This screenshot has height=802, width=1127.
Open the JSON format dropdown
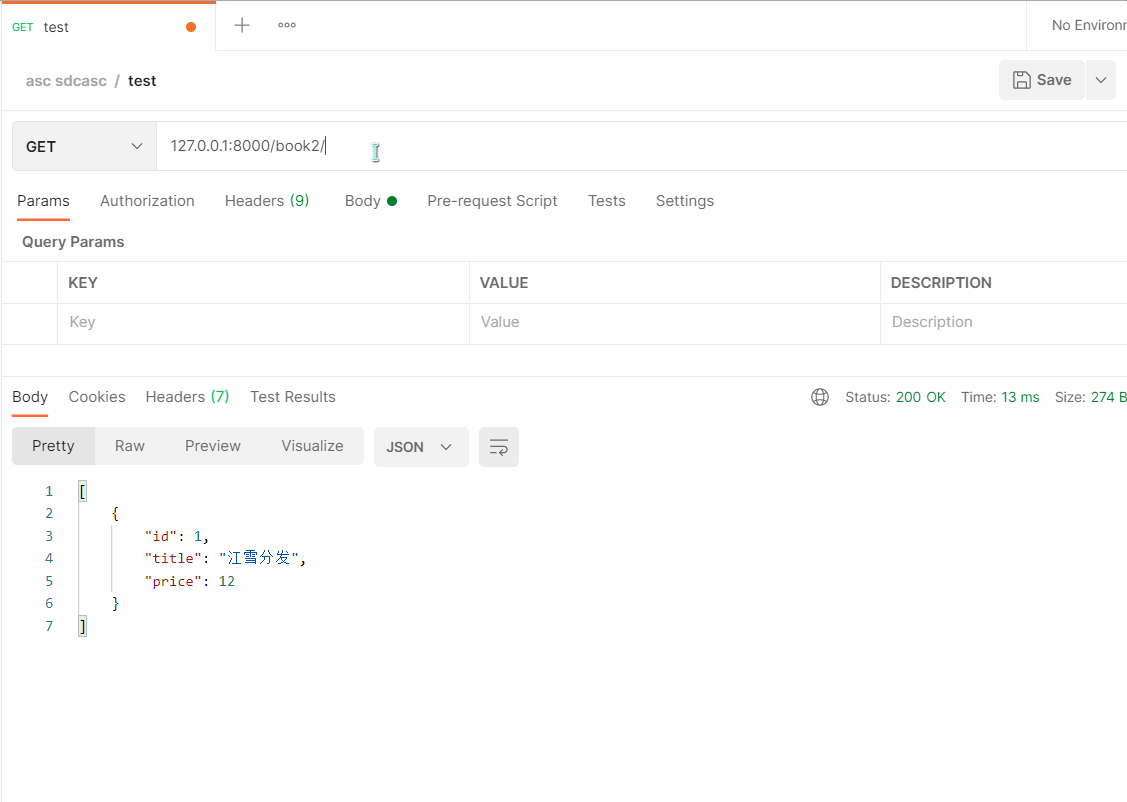click(420, 447)
